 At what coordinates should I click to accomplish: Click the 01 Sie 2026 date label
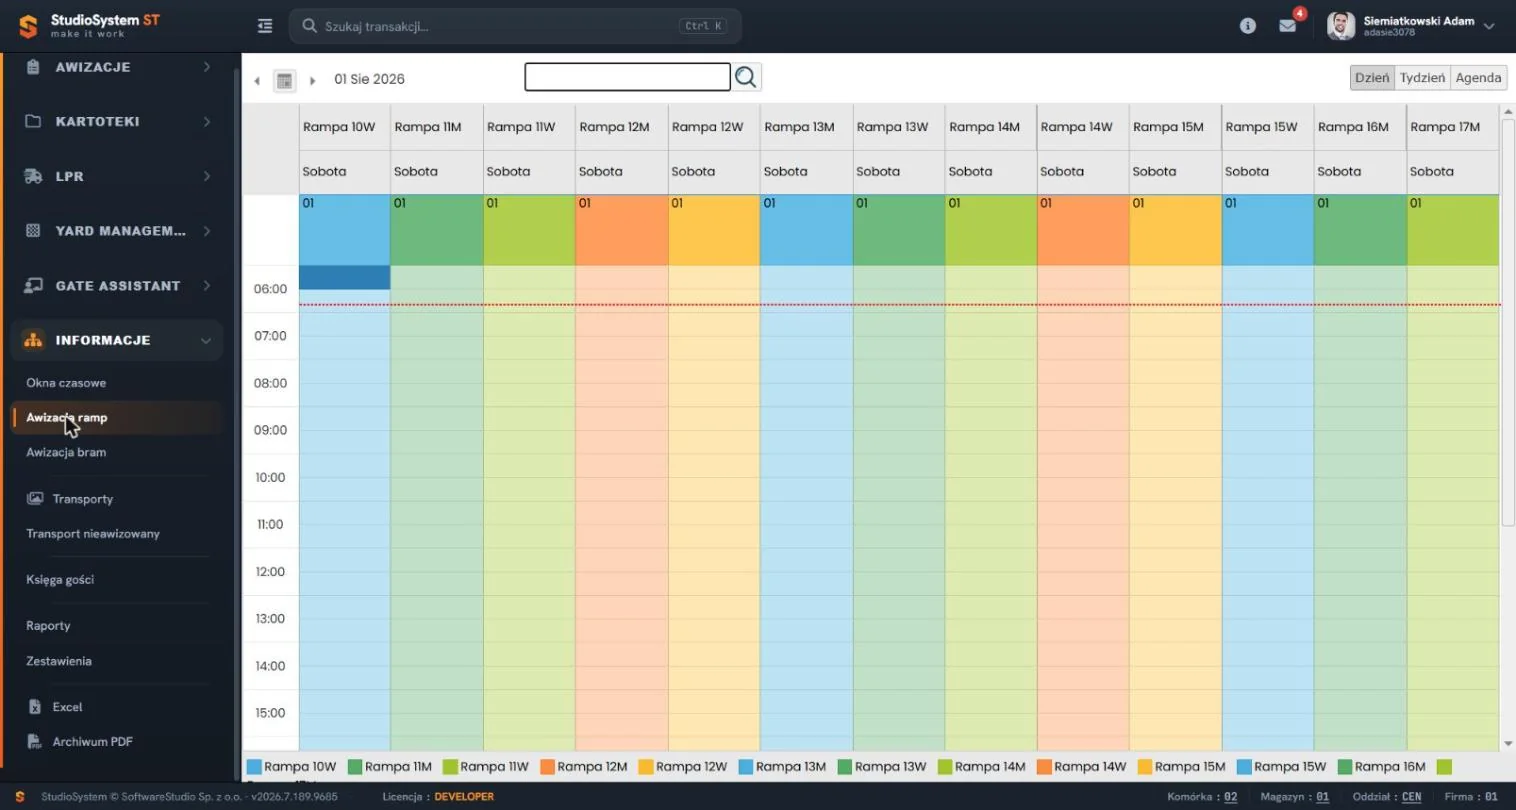[369, 79]
